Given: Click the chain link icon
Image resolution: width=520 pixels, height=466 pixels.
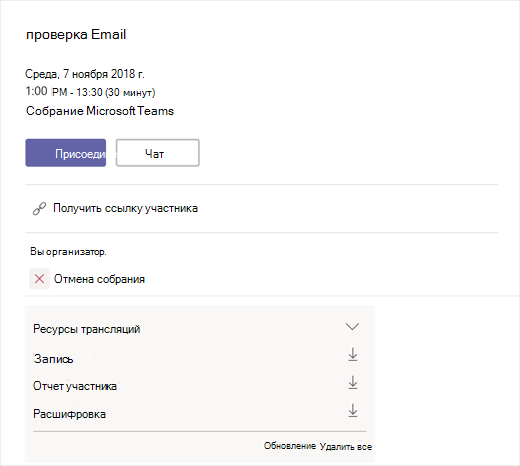Looking at the screenshot, I should (x=39, y=209).
